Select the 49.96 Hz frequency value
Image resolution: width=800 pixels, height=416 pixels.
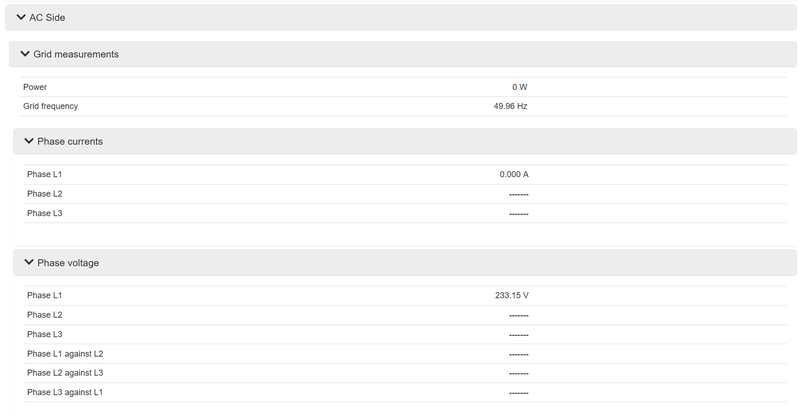pyautogui.click(x=510, y=106)
